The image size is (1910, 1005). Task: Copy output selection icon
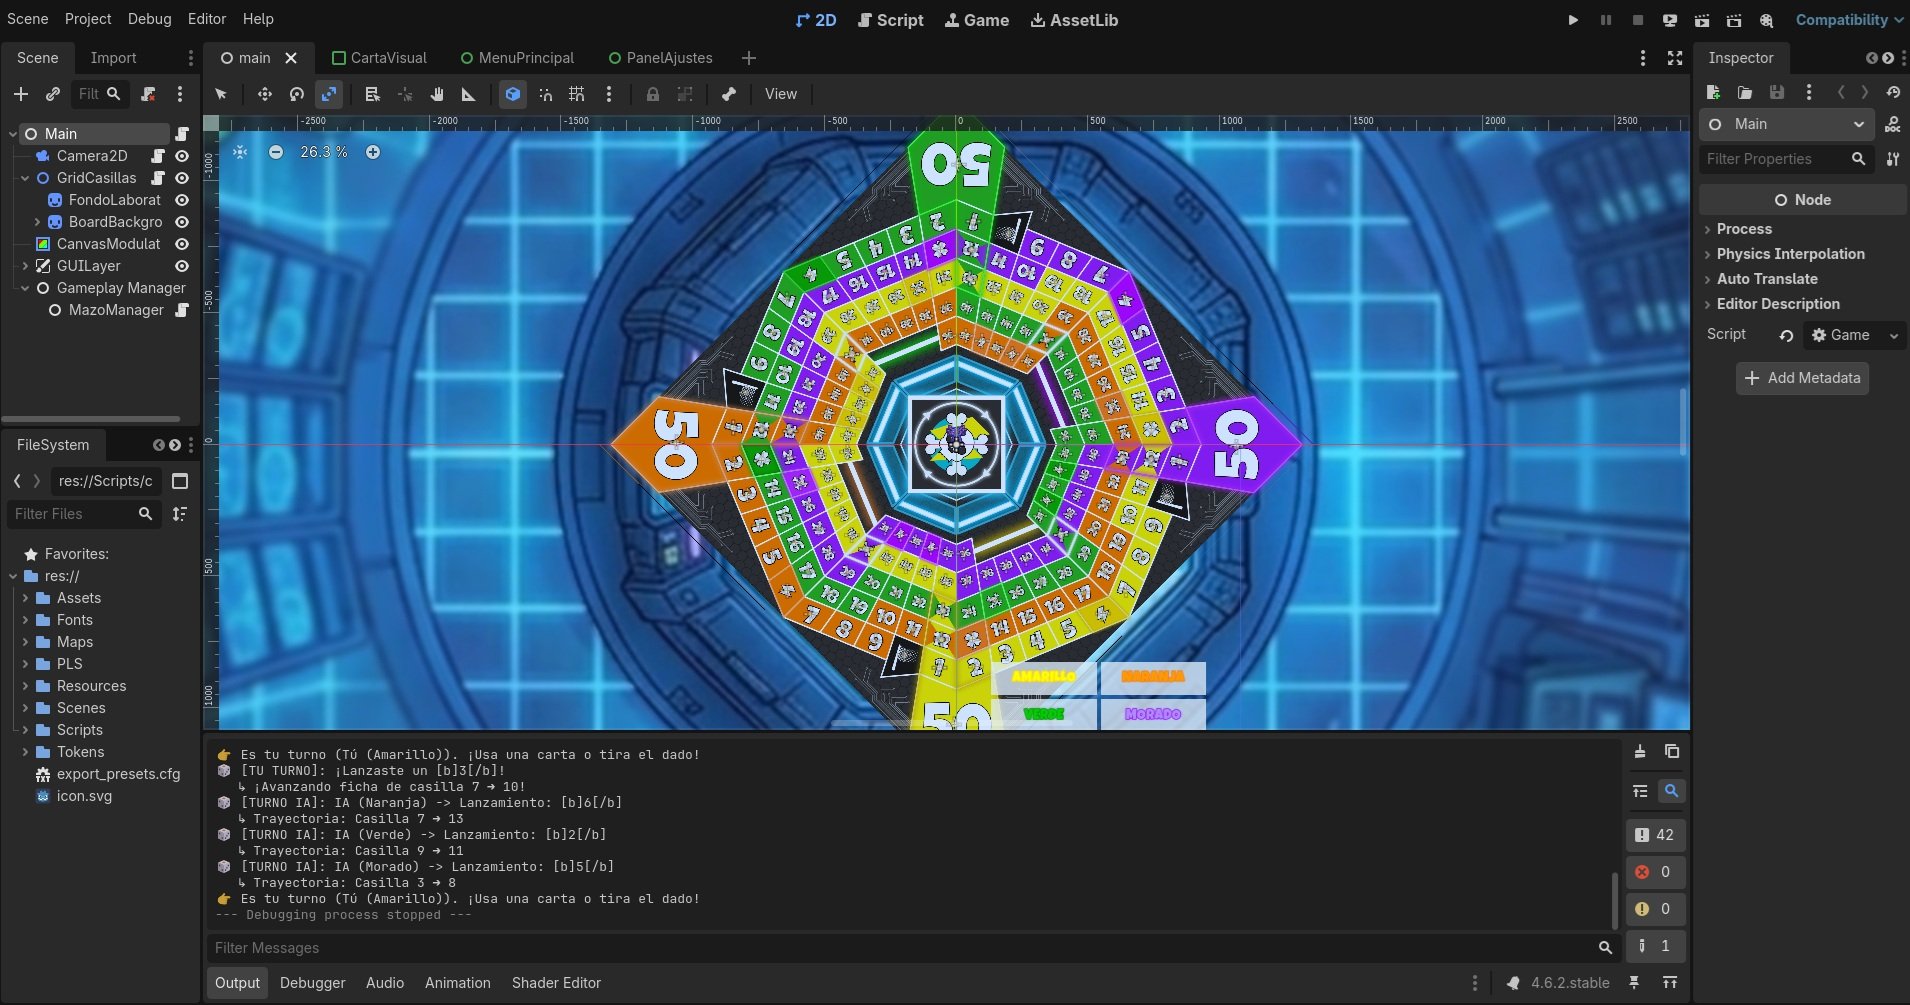click(x=1671, y=752)
